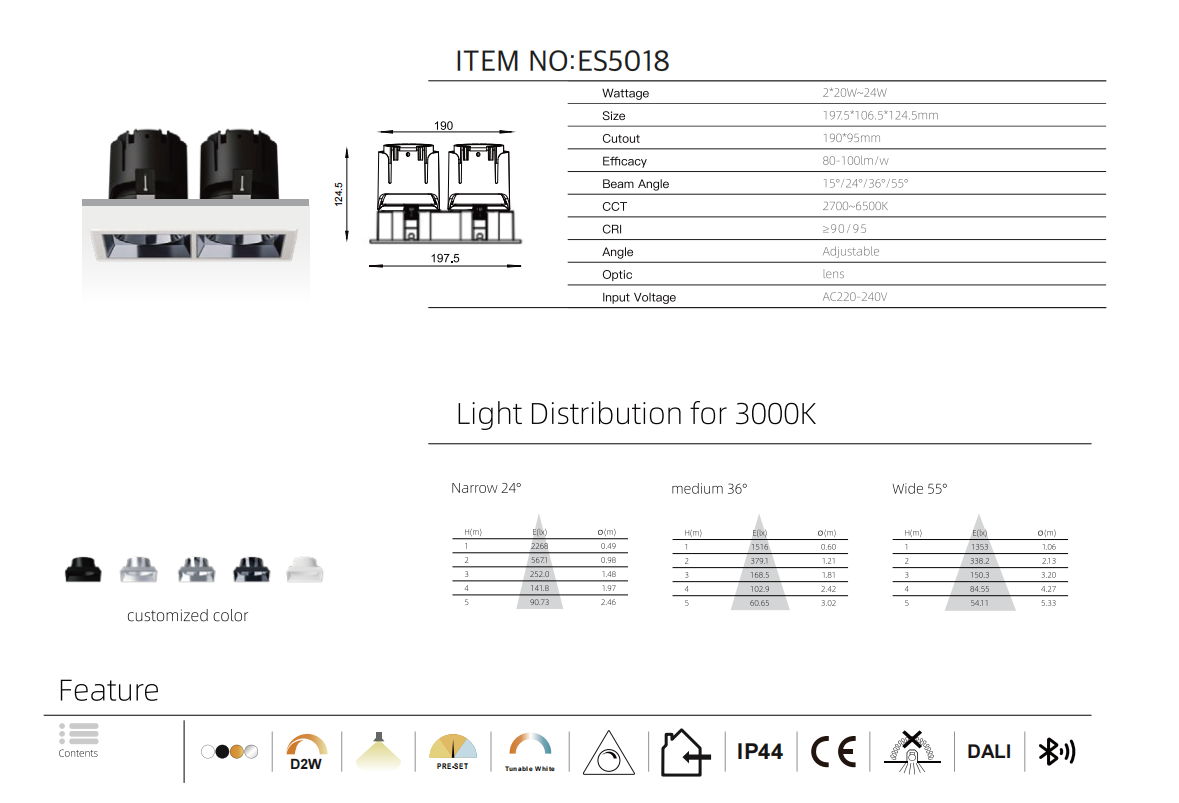
Task: Click the Beam Angle row label
Action: click(x=635, y=184)
